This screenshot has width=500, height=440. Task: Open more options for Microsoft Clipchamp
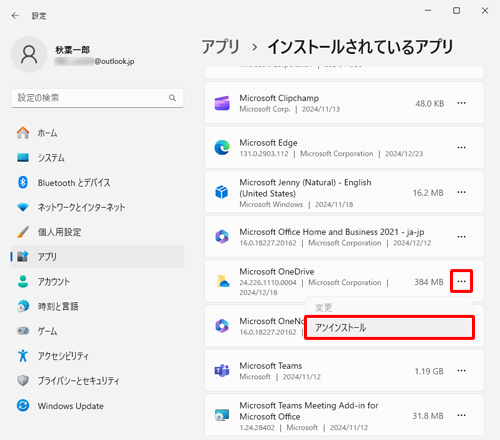(461, 103)
